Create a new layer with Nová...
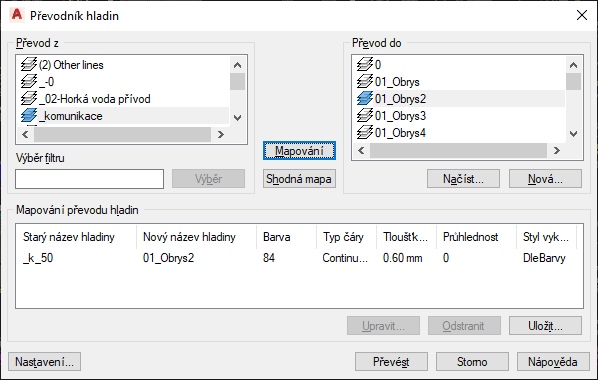Screen dimensions: 598x380 (x=545, y=179)
